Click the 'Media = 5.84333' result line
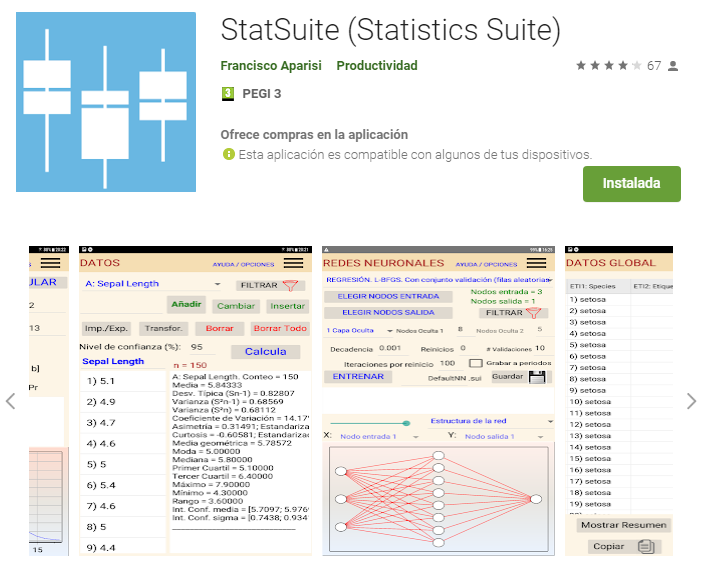Viewport: 703px width, 586px height. [207, 385]
